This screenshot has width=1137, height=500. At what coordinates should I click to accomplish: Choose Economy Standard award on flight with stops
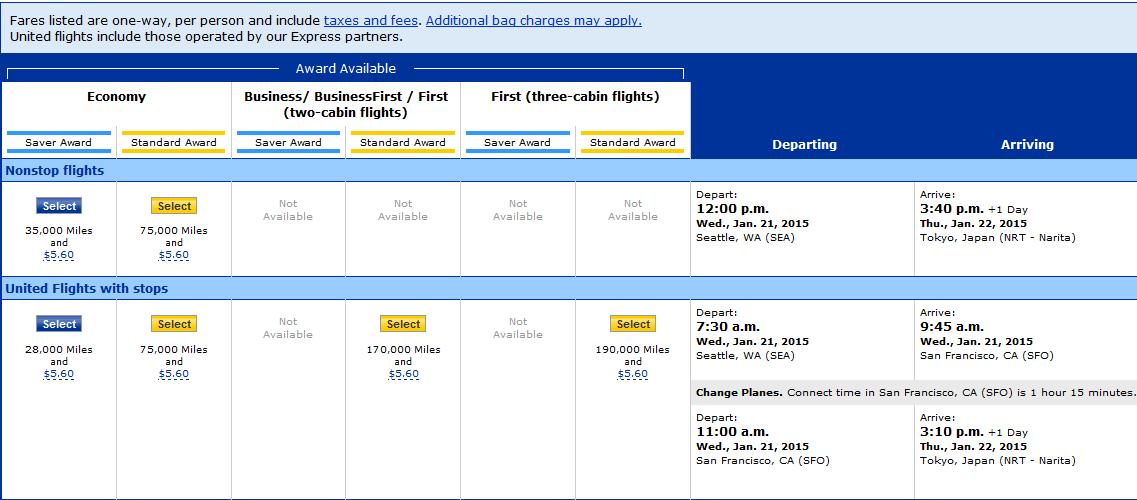click(x=174, y=324)
